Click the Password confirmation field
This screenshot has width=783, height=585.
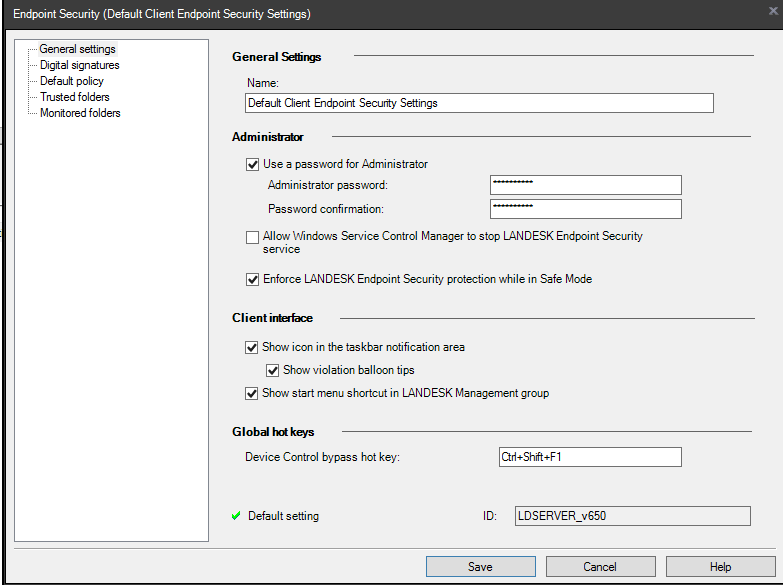pos(585,209)
